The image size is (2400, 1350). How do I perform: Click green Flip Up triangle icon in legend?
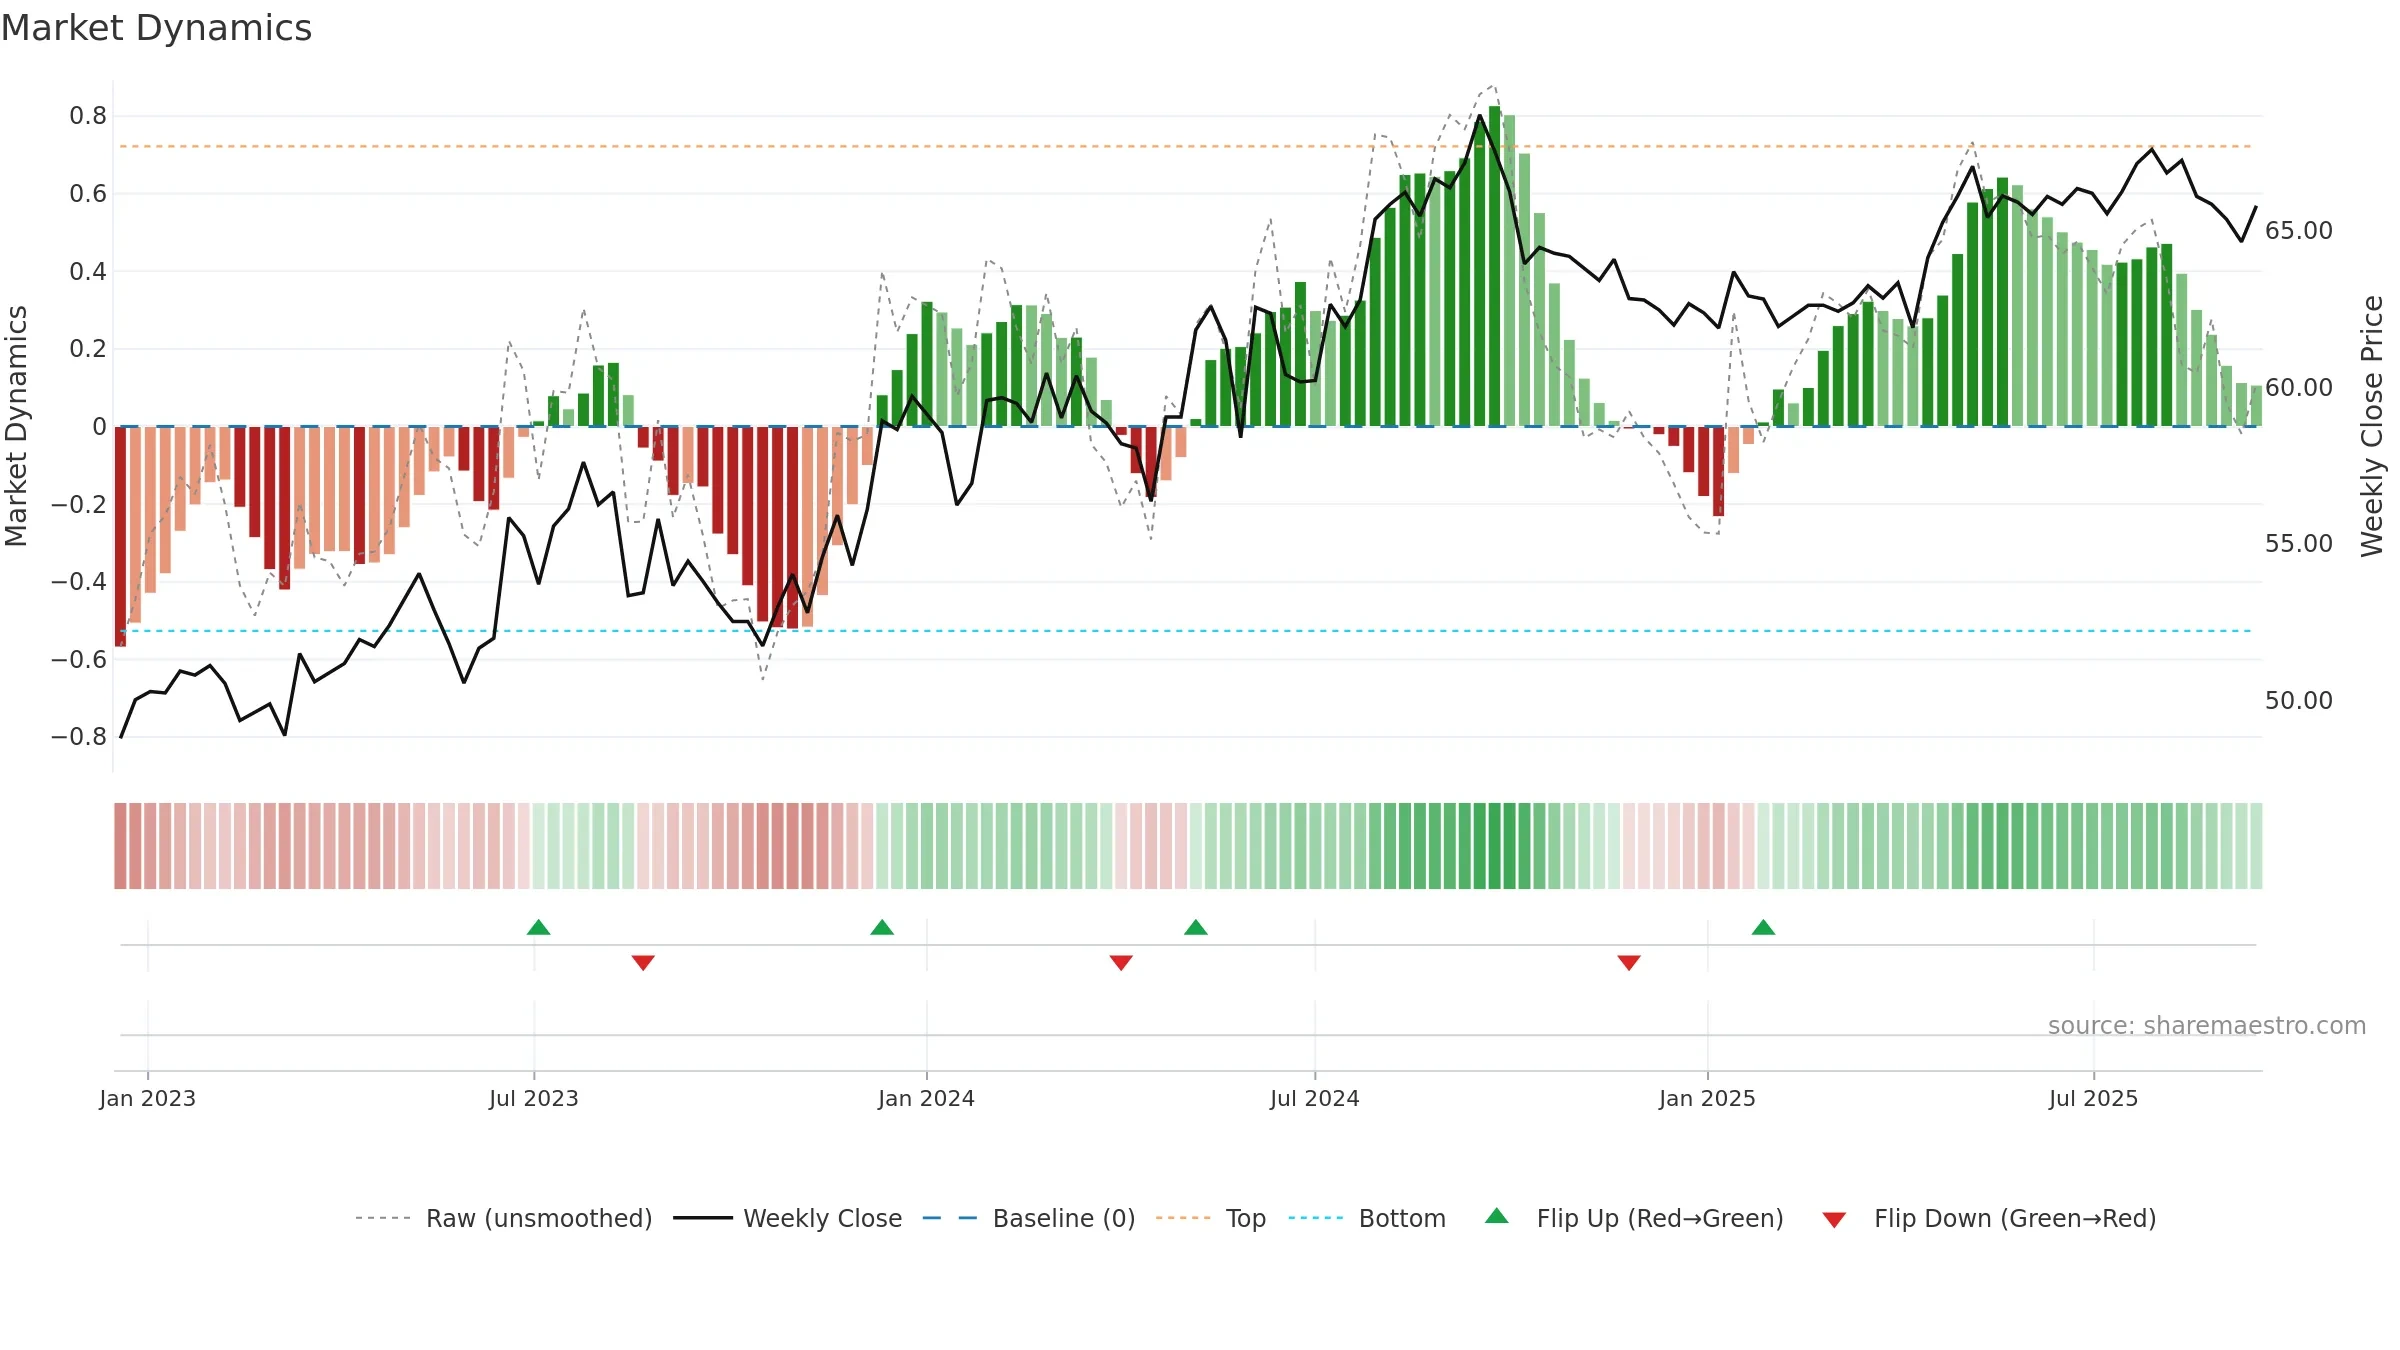[x=1497, y=1216]
